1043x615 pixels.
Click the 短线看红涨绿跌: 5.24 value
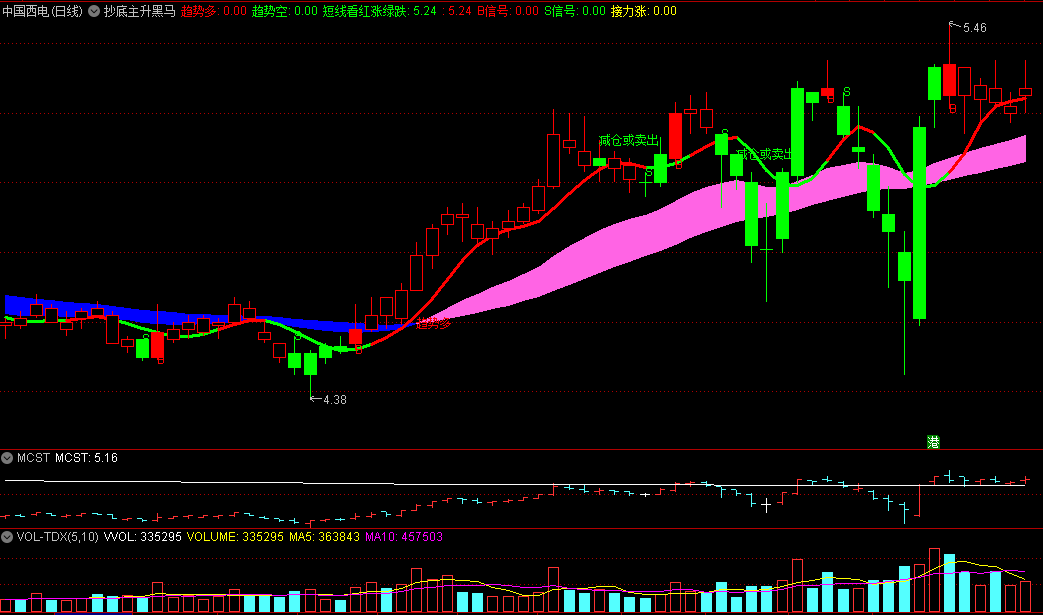pyautogui.click(x=380, y=11)
